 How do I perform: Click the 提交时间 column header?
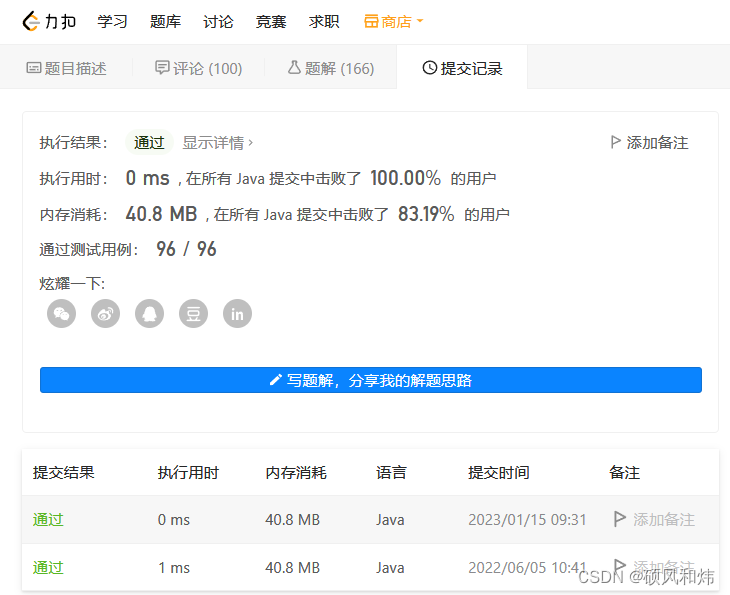499,473
